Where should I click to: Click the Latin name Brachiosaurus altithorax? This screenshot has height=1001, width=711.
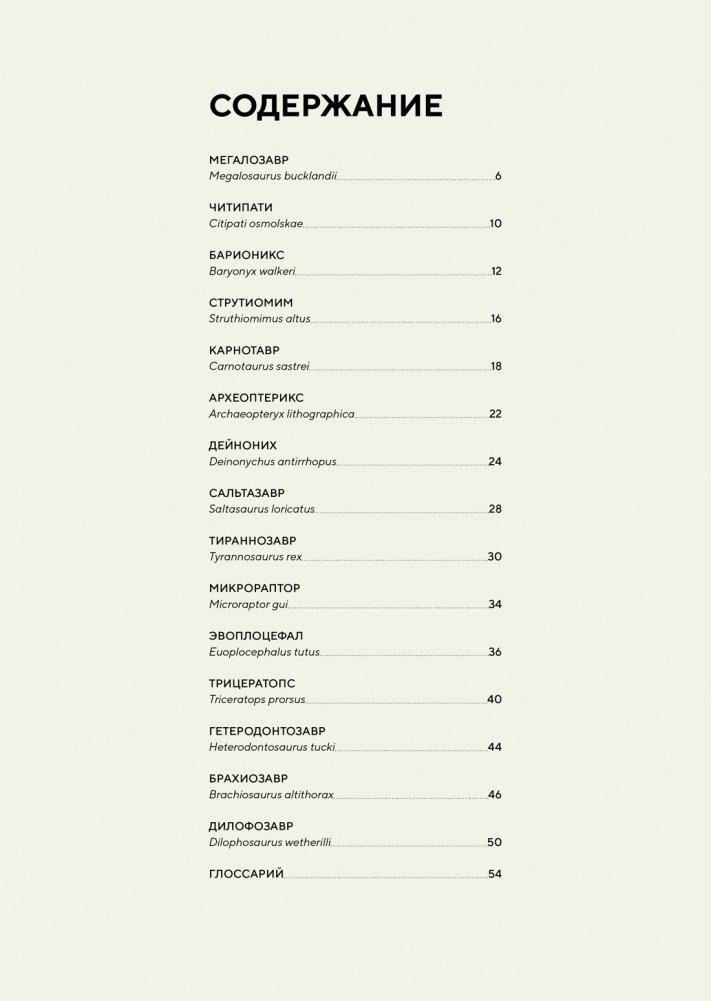pos(271,795)
